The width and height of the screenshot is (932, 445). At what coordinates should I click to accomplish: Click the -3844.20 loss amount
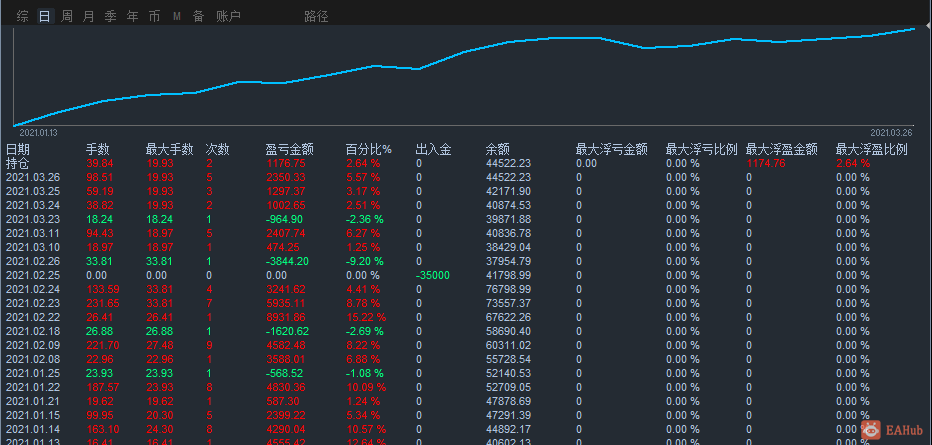(x=289, y=261)
